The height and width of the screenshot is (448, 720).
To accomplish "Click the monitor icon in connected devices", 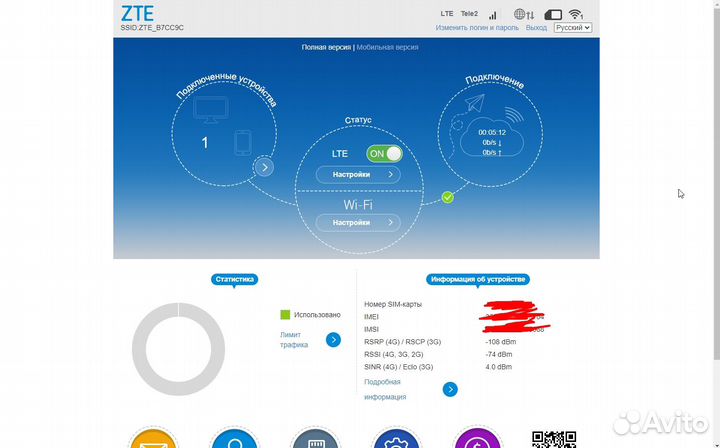I will tap(211, 110).
